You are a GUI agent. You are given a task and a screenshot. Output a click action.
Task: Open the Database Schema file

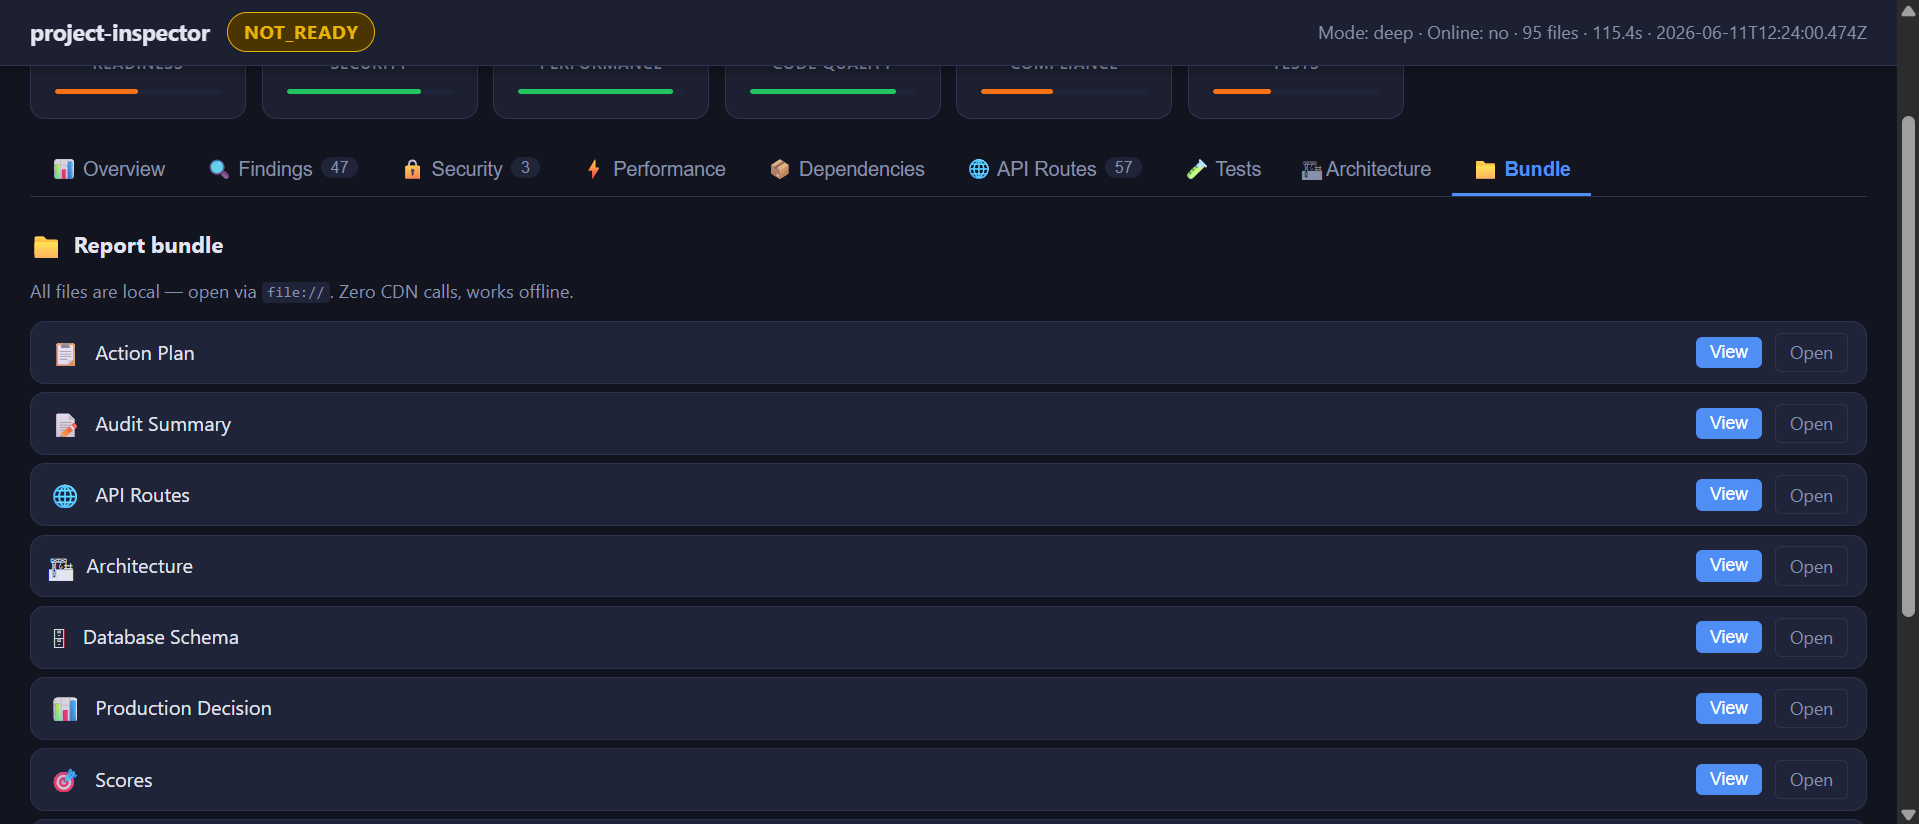[1811, 638]
